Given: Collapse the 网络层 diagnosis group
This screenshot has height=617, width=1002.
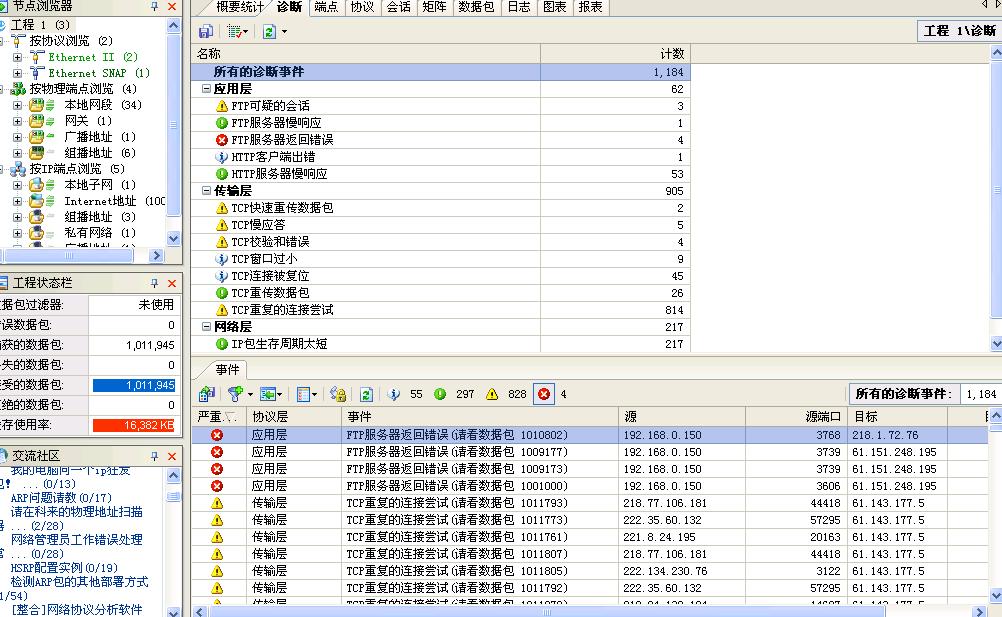Looking at the screenshot, I should [206, 326].
